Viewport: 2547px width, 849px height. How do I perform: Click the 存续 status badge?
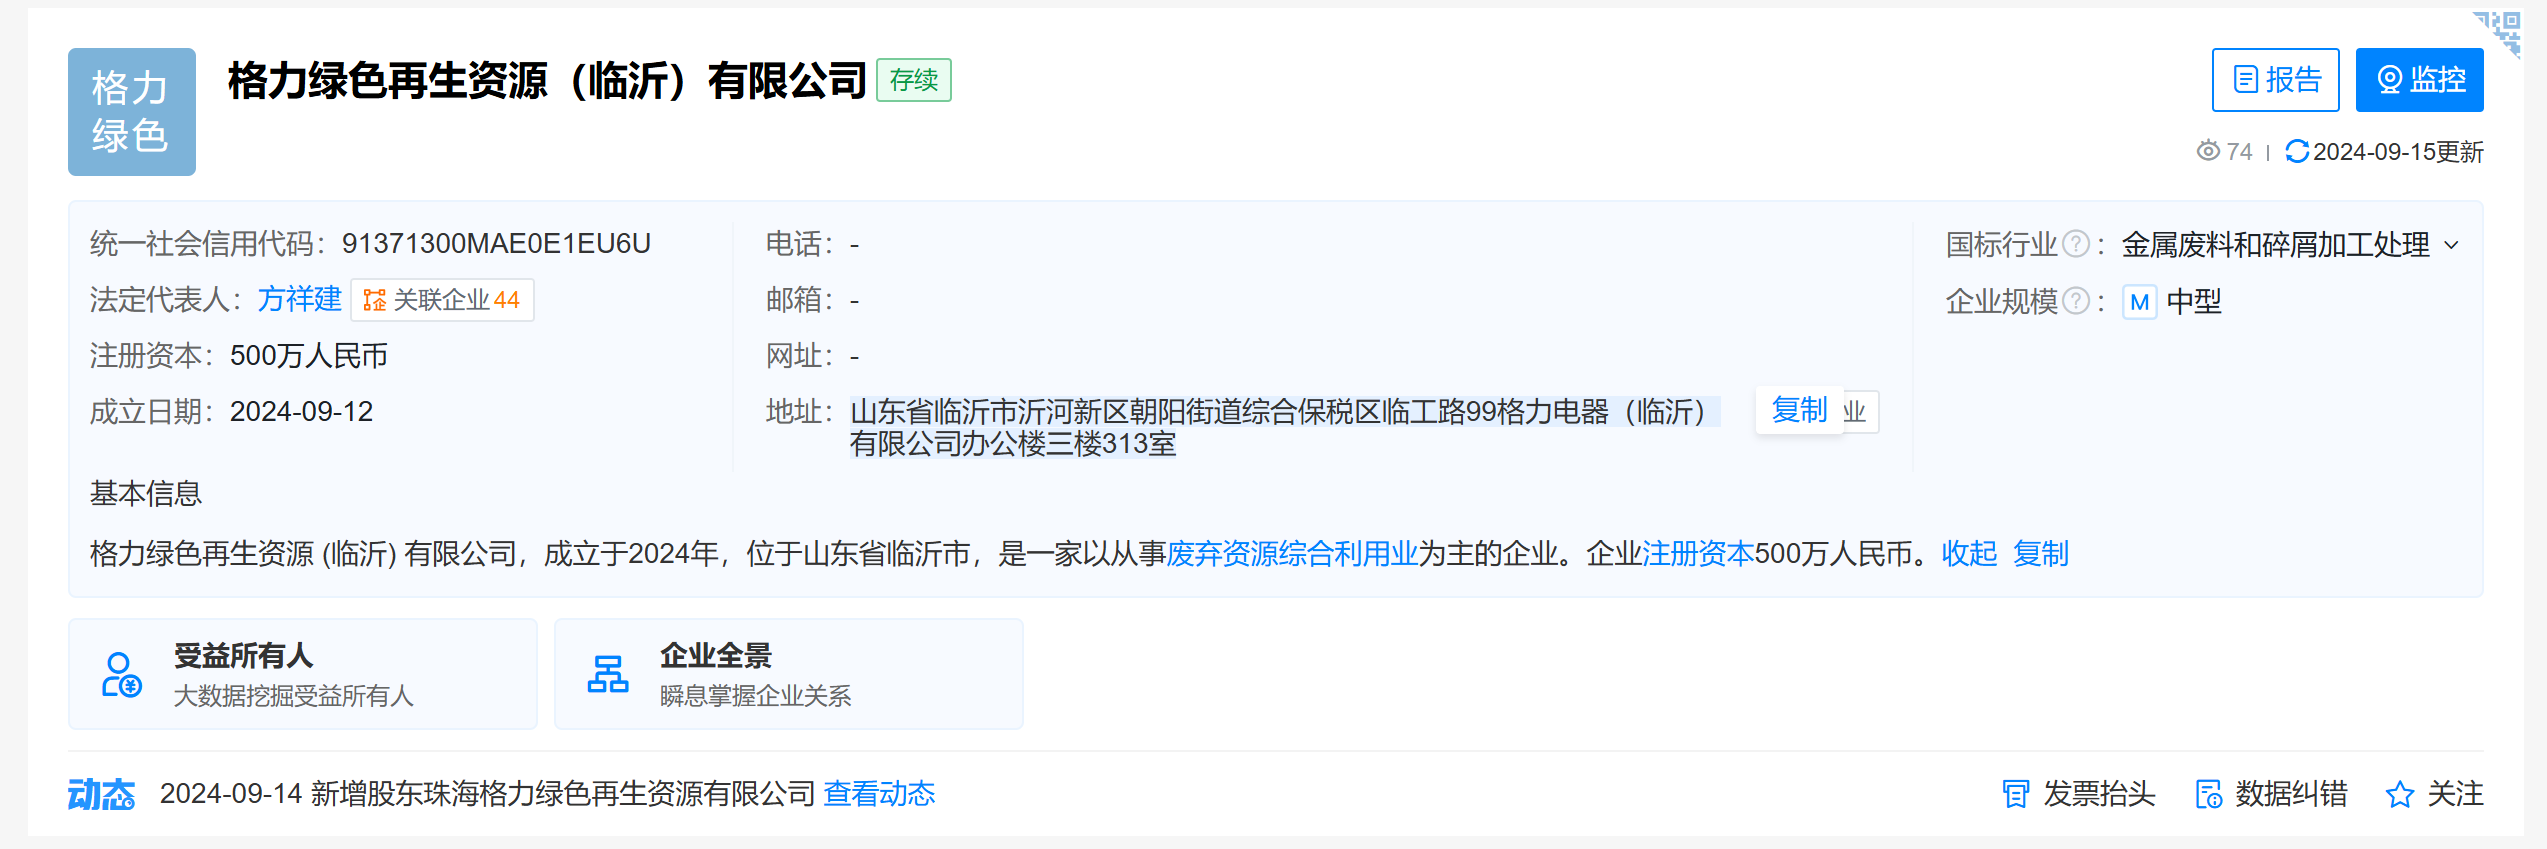[x=913, y=80]
